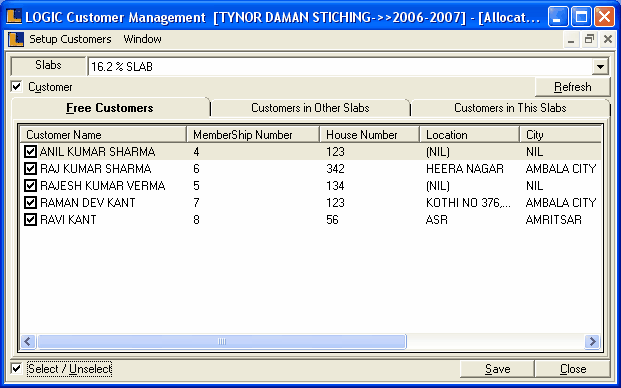Screen dimensions: 621x388
Task: Uncheck RAJESH KUMAR VERMA checkbox
Action: [30, 186]
